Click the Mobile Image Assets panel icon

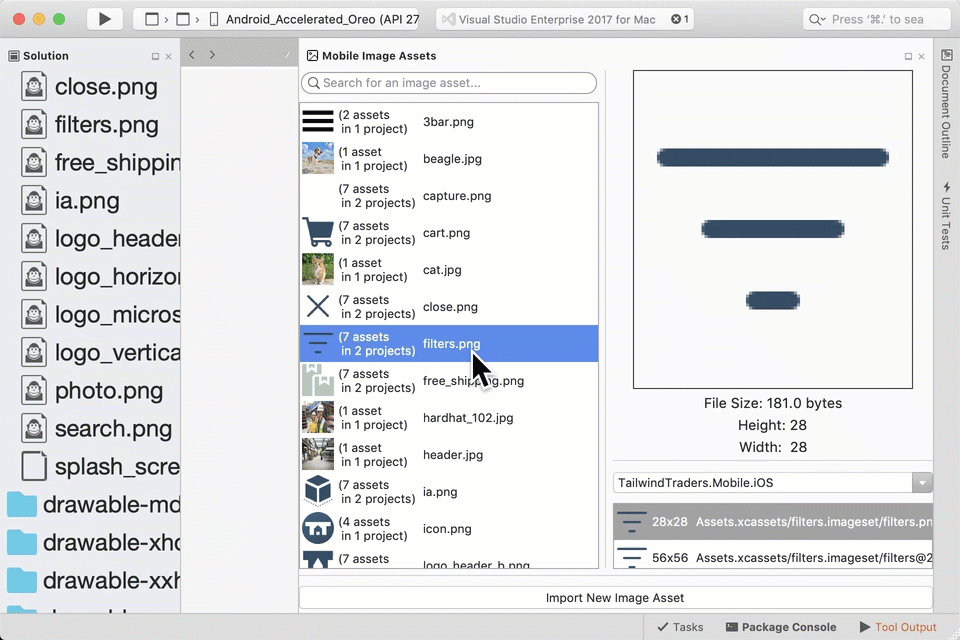(x=311, y=56)
